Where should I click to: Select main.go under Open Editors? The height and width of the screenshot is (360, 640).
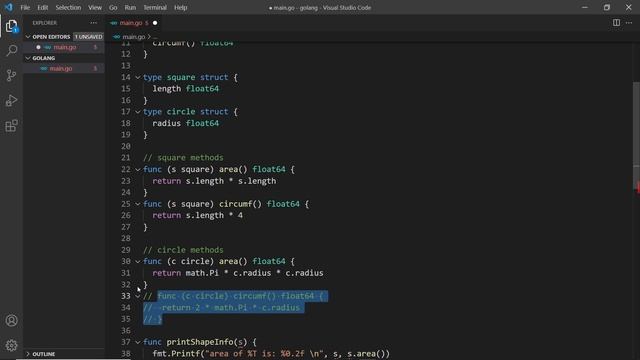(64, 47)
